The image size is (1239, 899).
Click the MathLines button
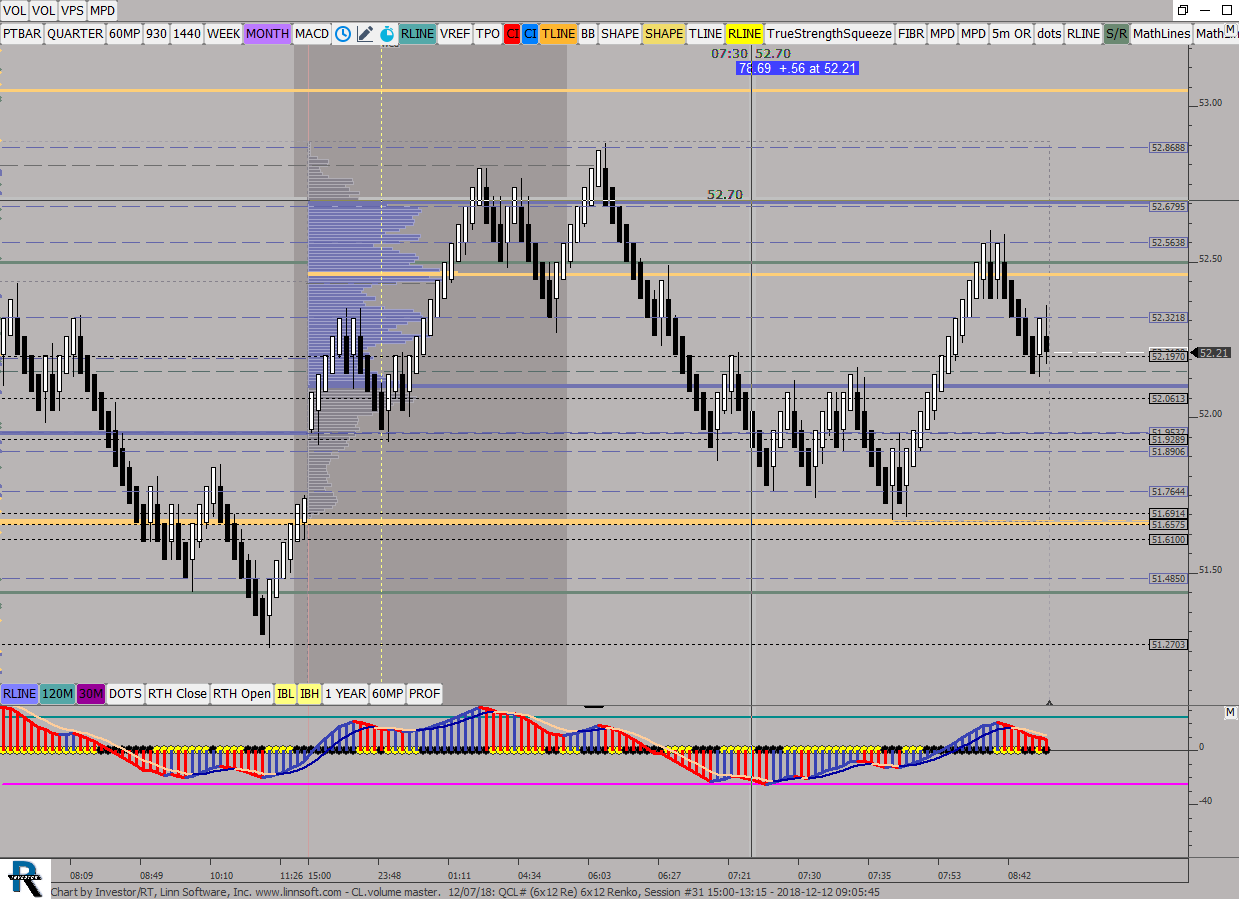1162,34
